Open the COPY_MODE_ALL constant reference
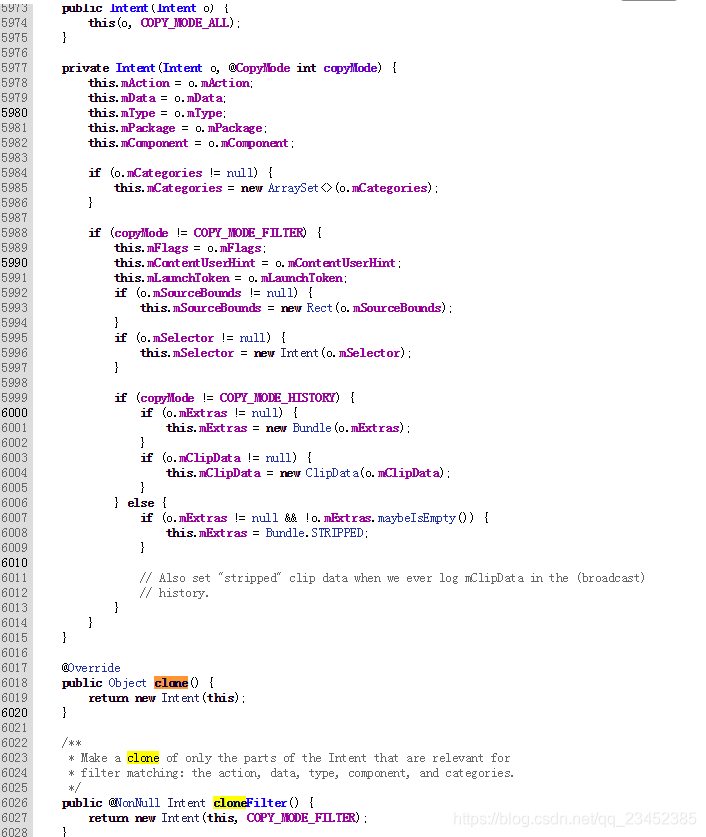 pos(185,23)
